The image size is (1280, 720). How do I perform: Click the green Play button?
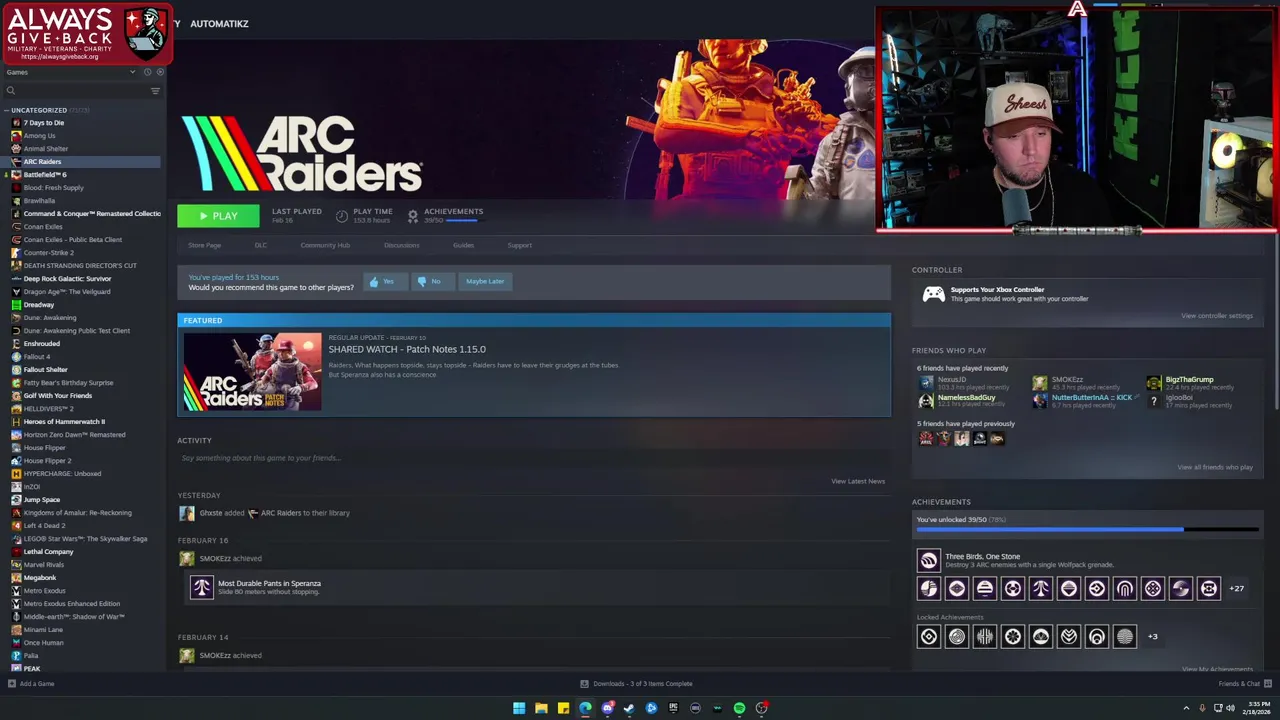point(218,216)
